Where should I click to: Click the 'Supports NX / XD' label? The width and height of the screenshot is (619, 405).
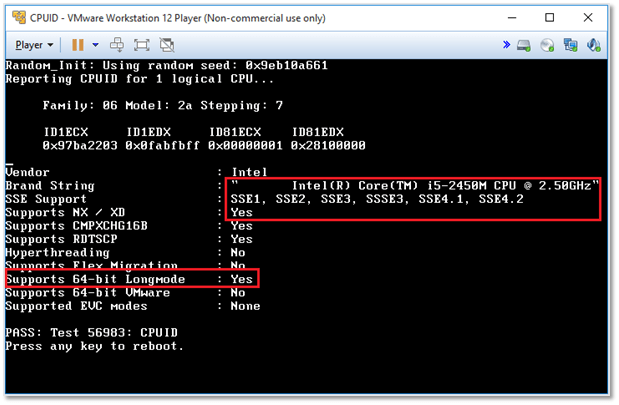click(65, 212)
